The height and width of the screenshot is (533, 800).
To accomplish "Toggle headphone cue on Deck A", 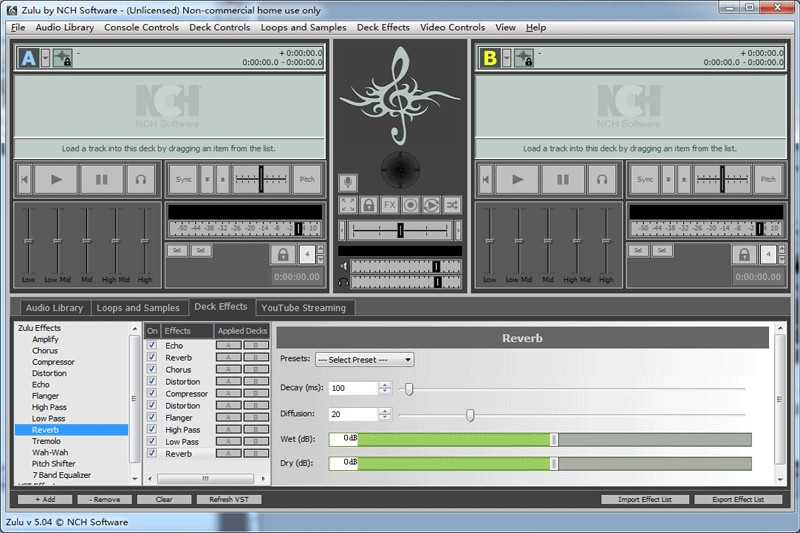I will tap(141, 179).
